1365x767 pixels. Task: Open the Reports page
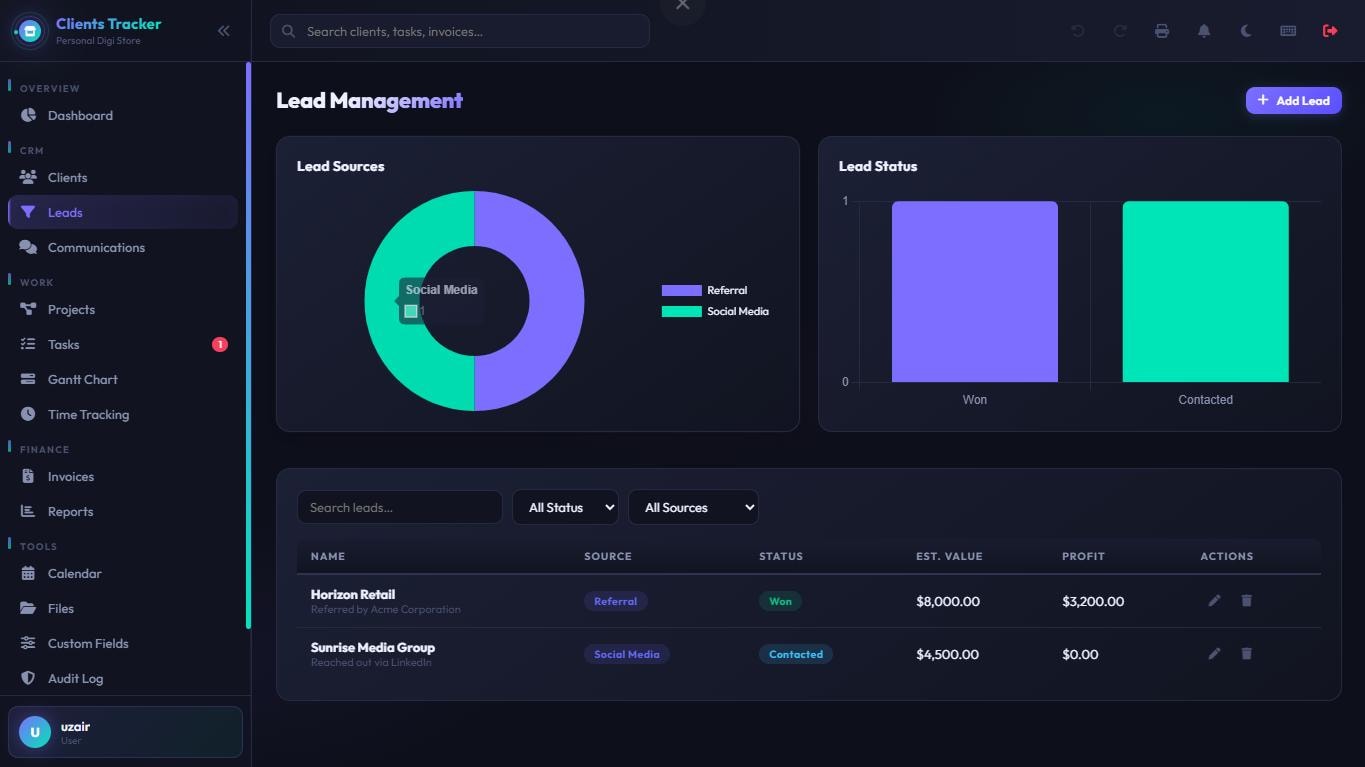(123, 512)
